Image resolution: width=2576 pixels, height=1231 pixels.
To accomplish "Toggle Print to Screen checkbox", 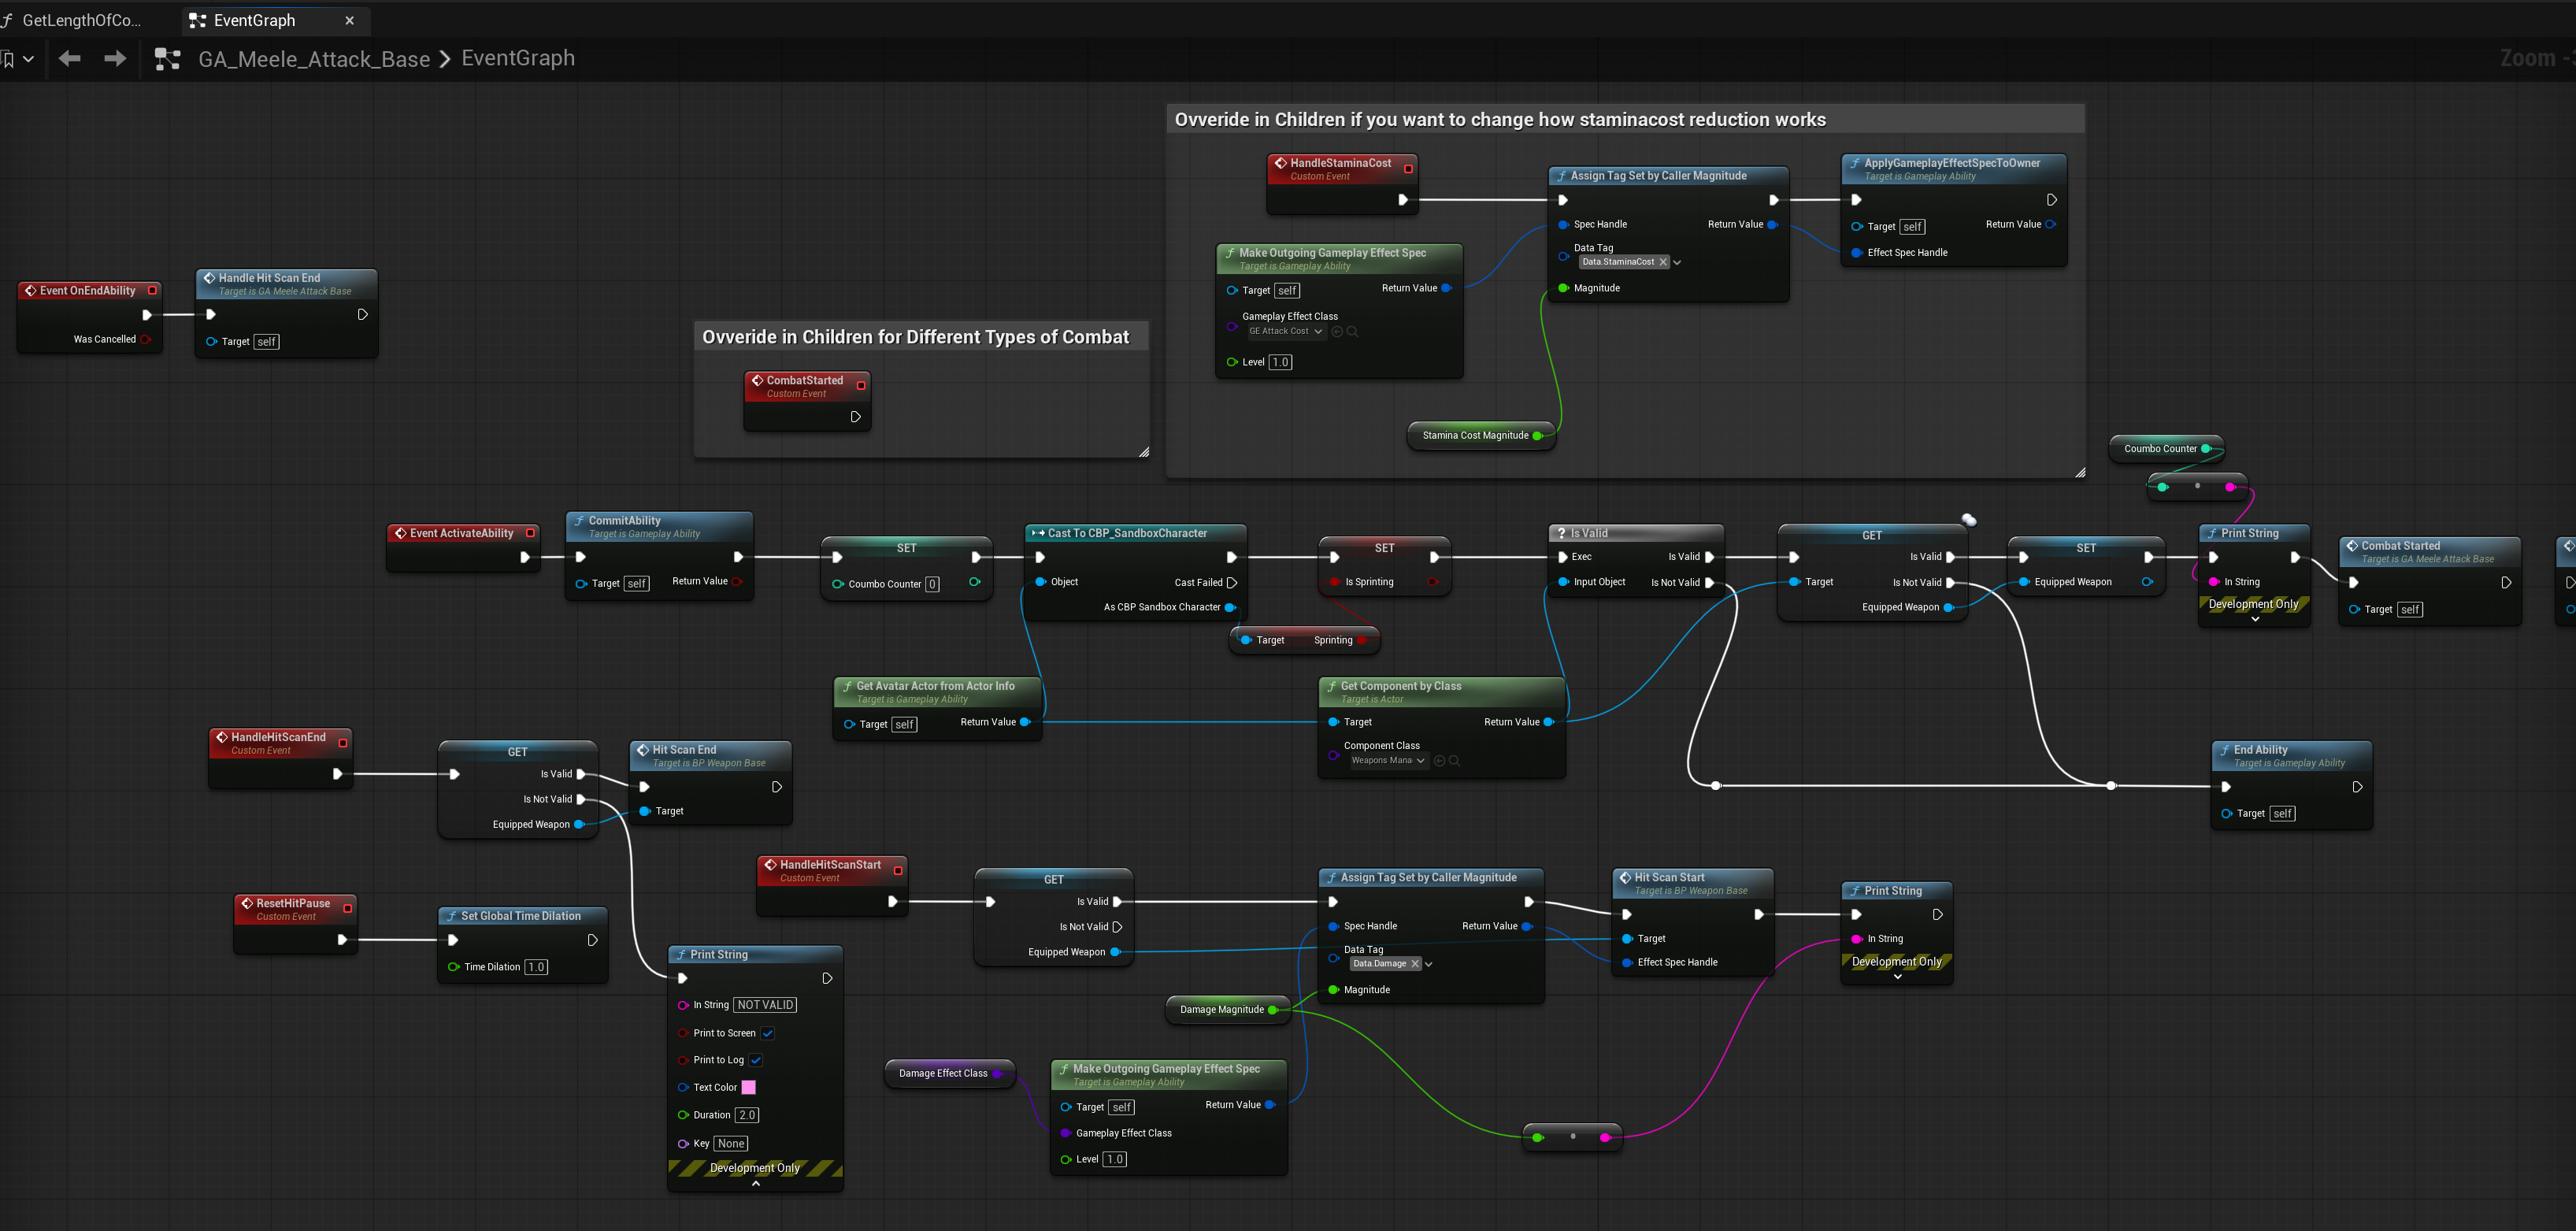I will click(x=768, y=1033).
